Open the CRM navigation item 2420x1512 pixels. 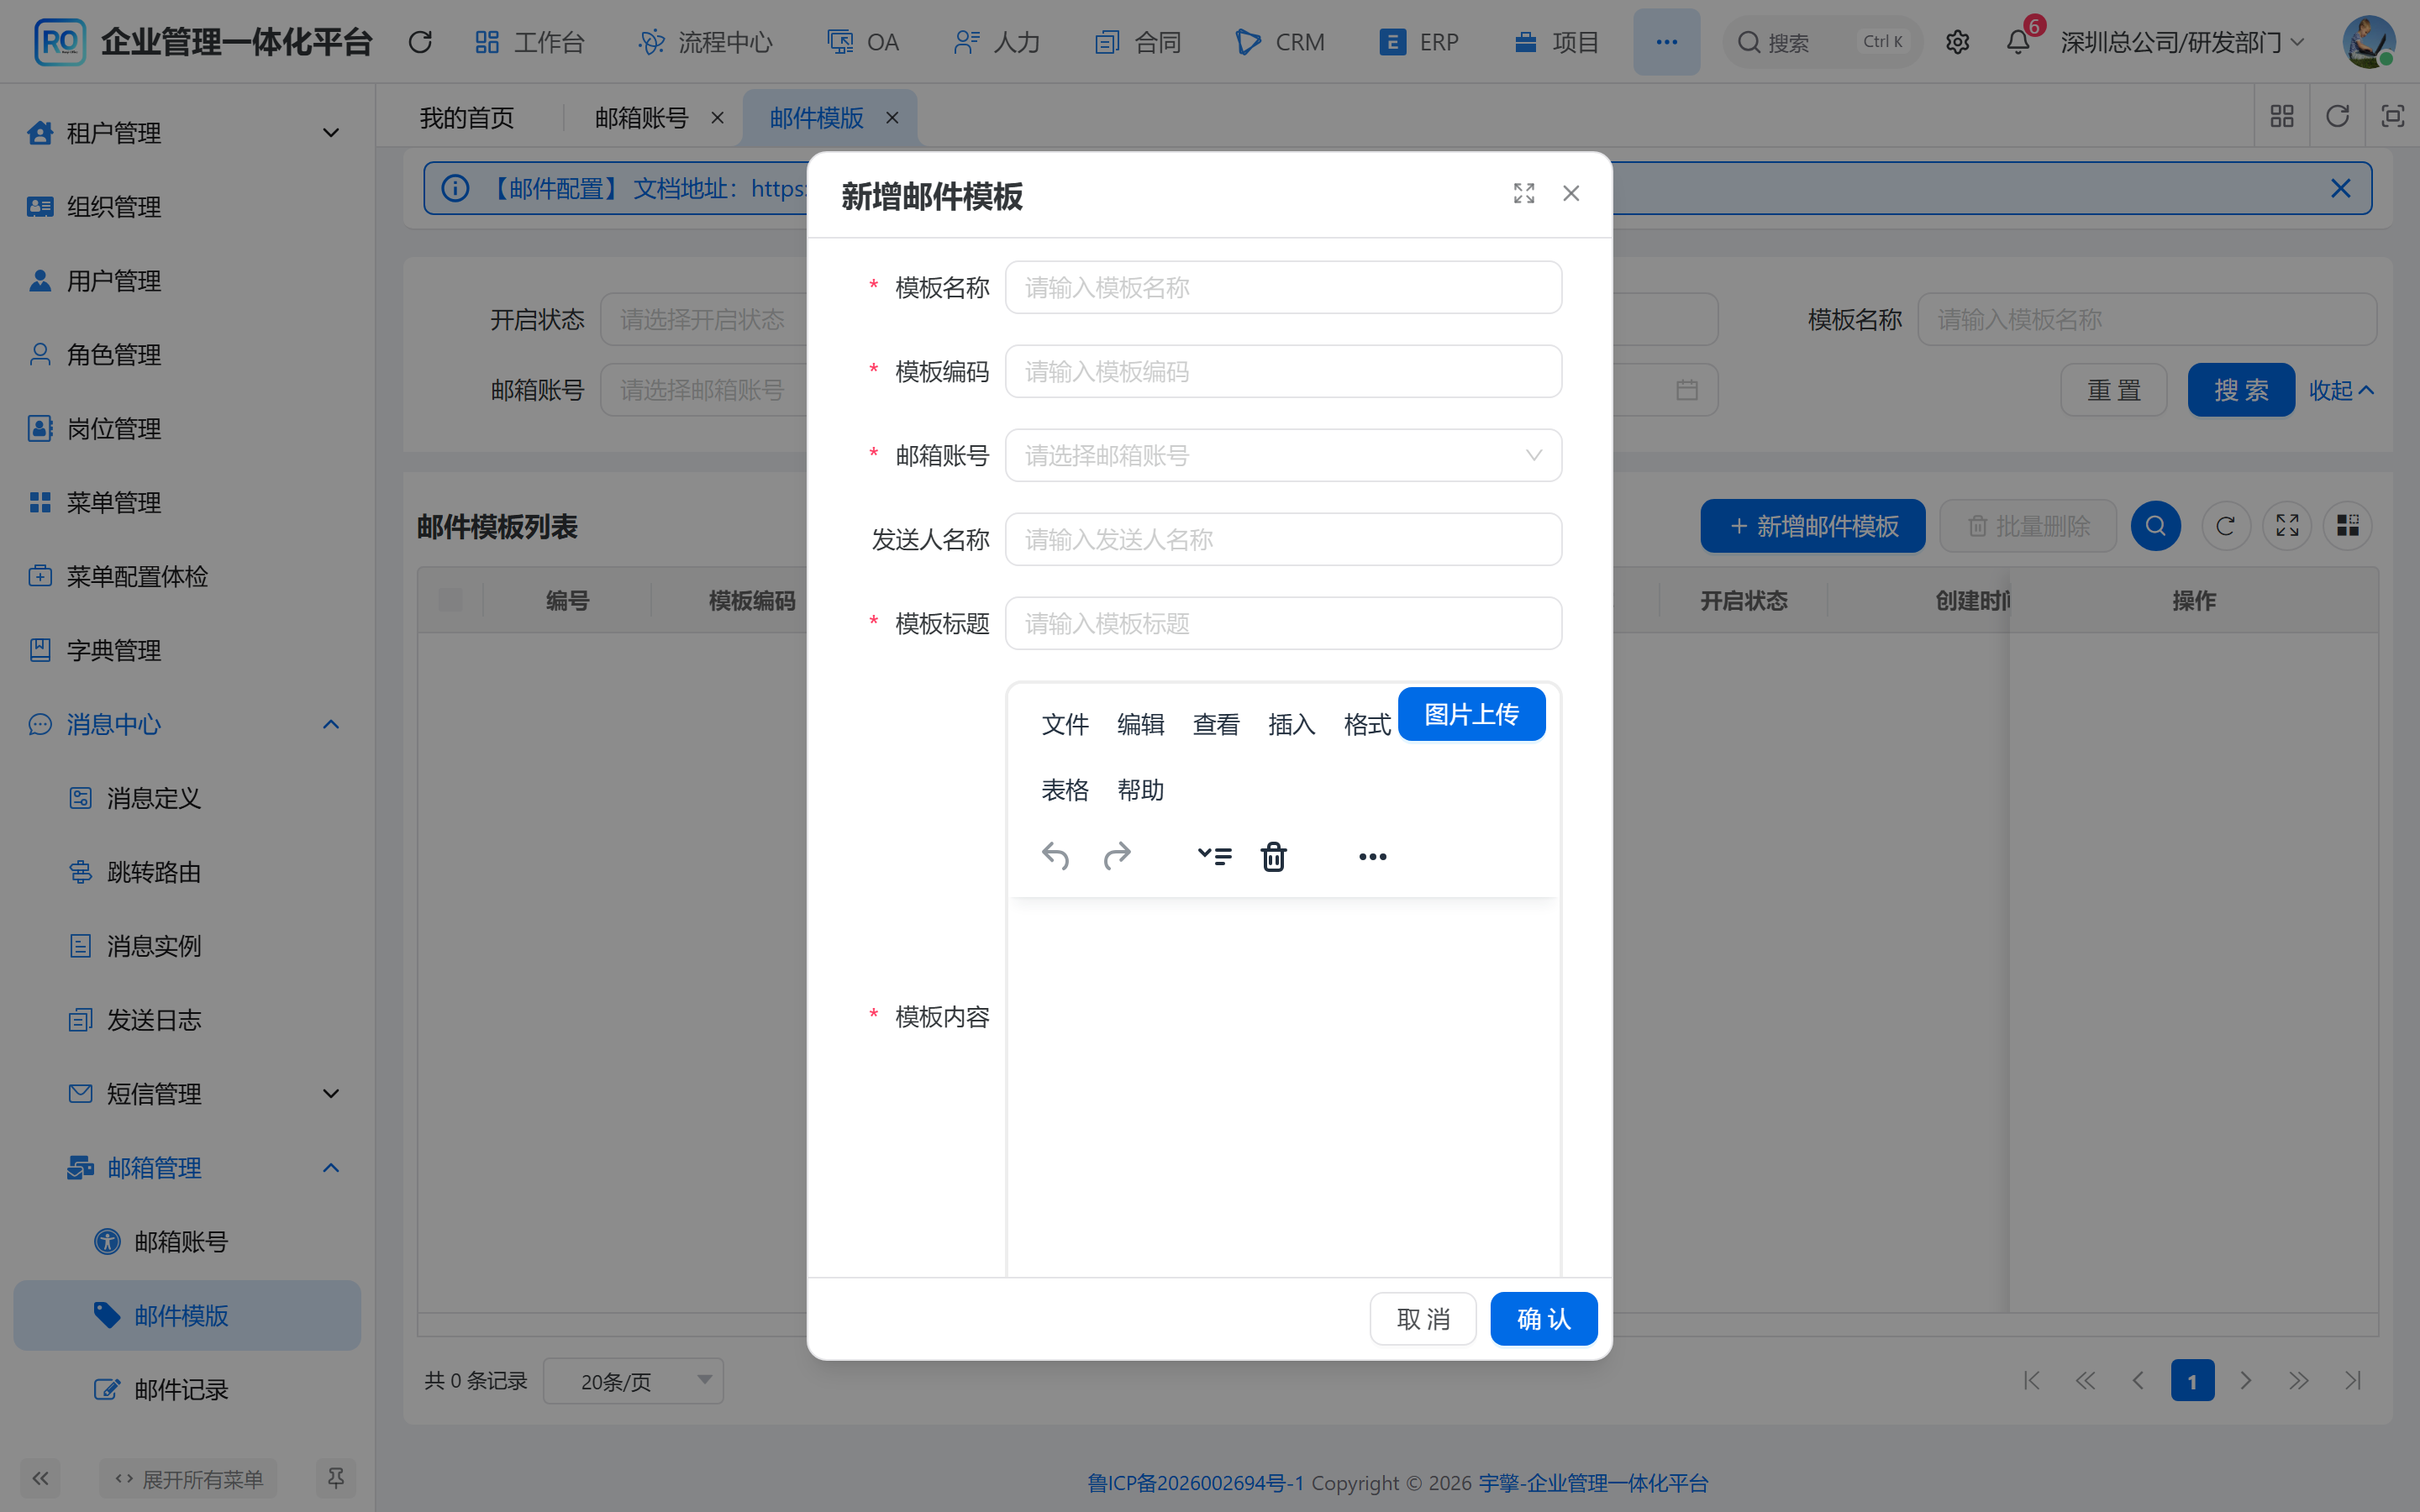1280,42
